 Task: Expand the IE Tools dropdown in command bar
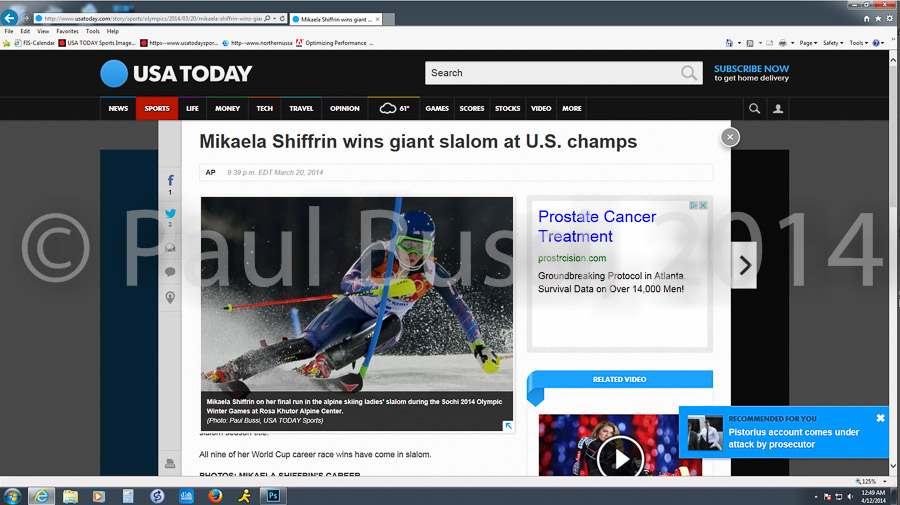(859, 43)
